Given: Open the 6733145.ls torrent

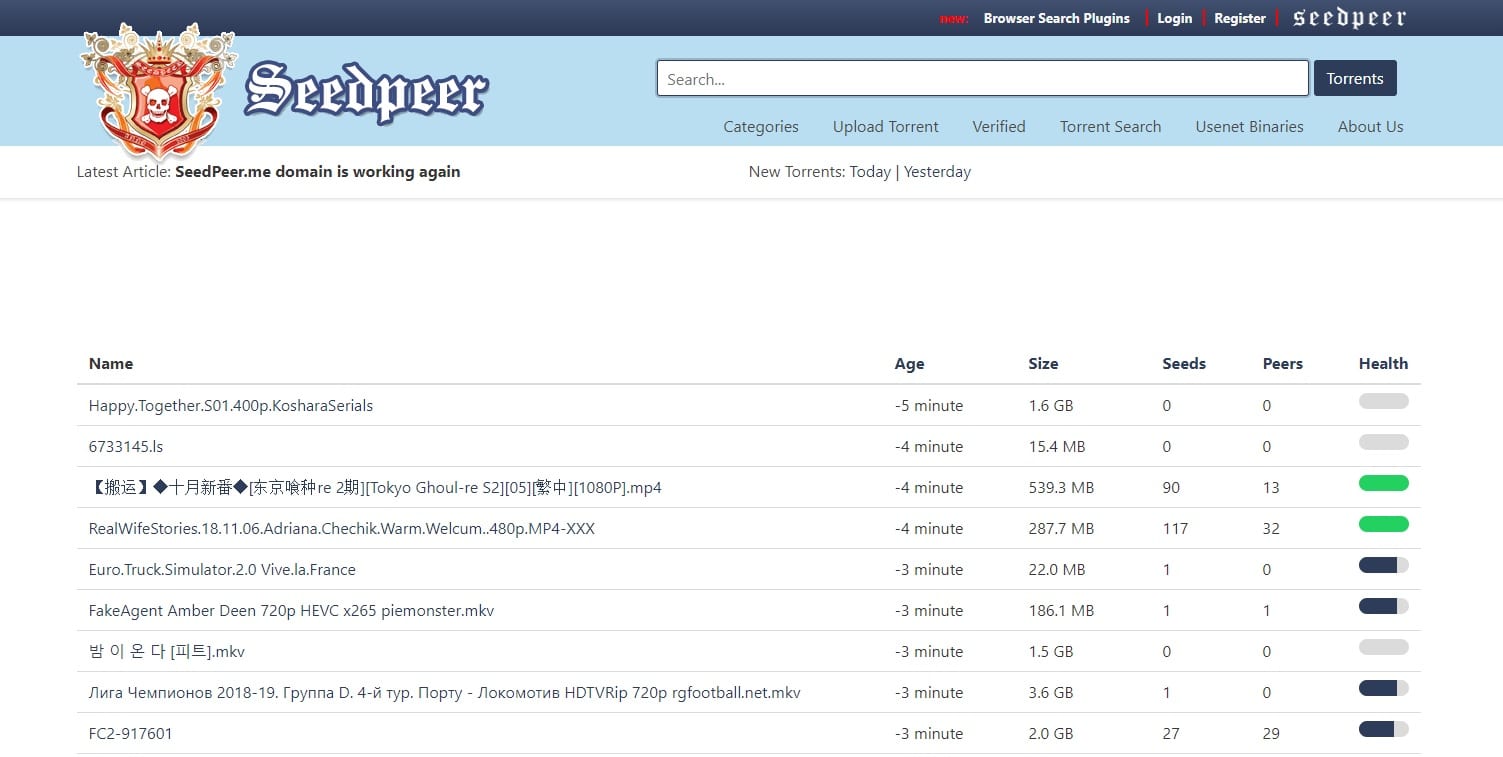Looking at the screenshot, I should click(126, 447).
